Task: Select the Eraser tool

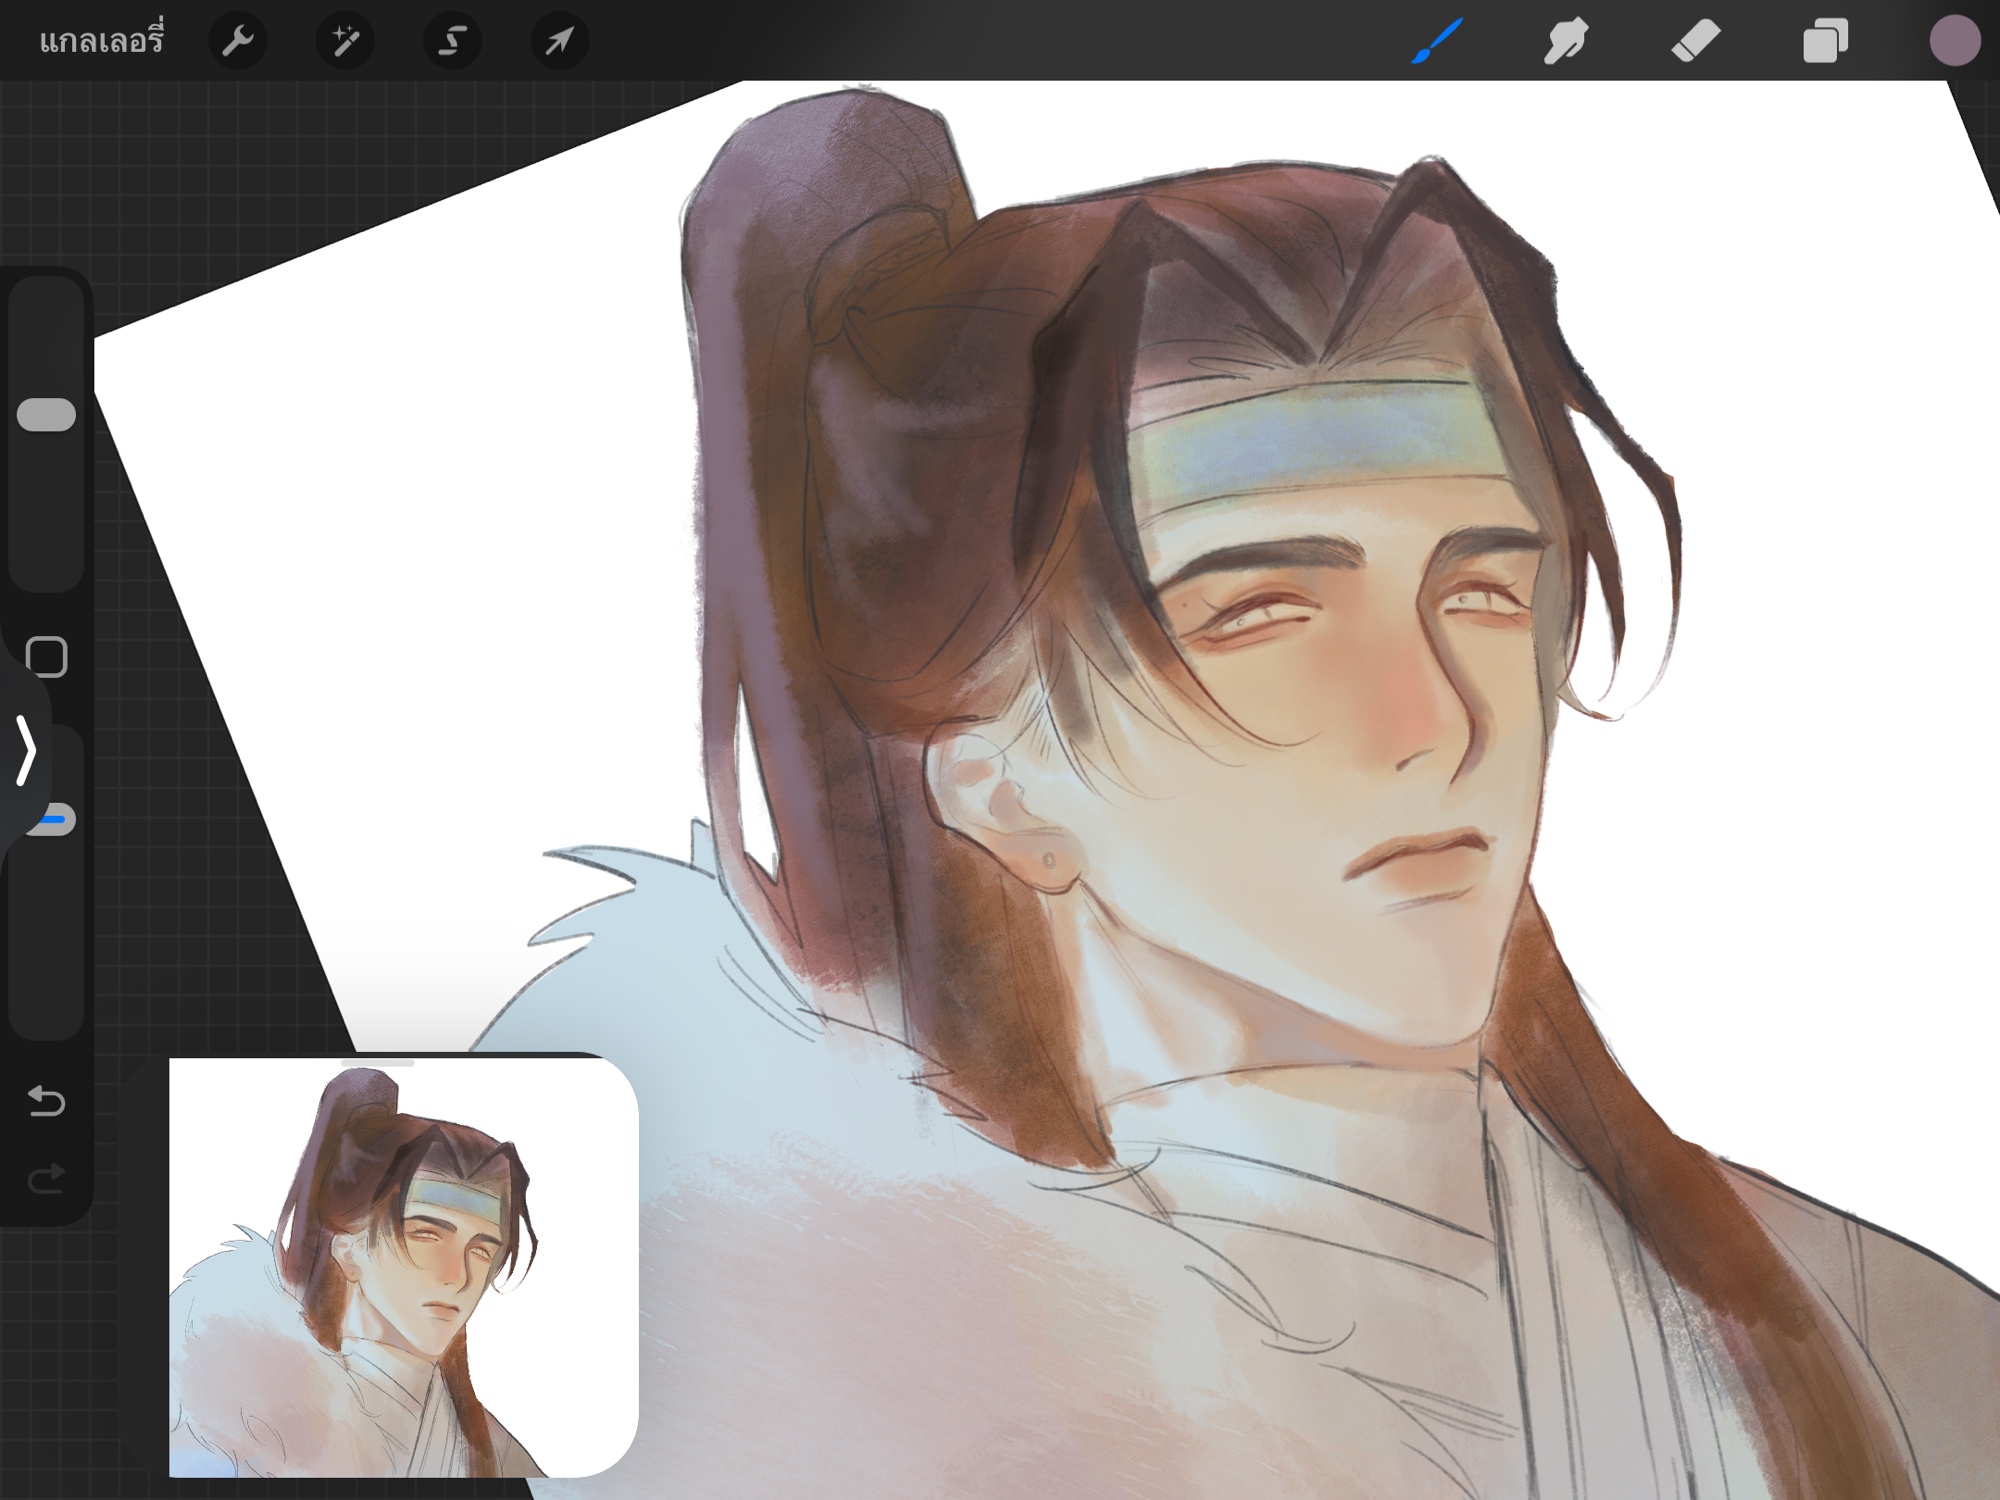Action: pyautogui.click(x=1696, y=41)
